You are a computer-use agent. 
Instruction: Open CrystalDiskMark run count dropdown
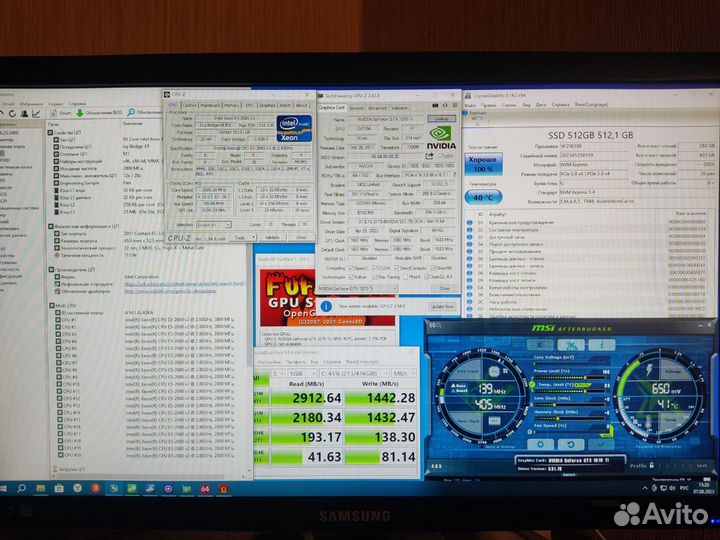[x=279, y=374]
